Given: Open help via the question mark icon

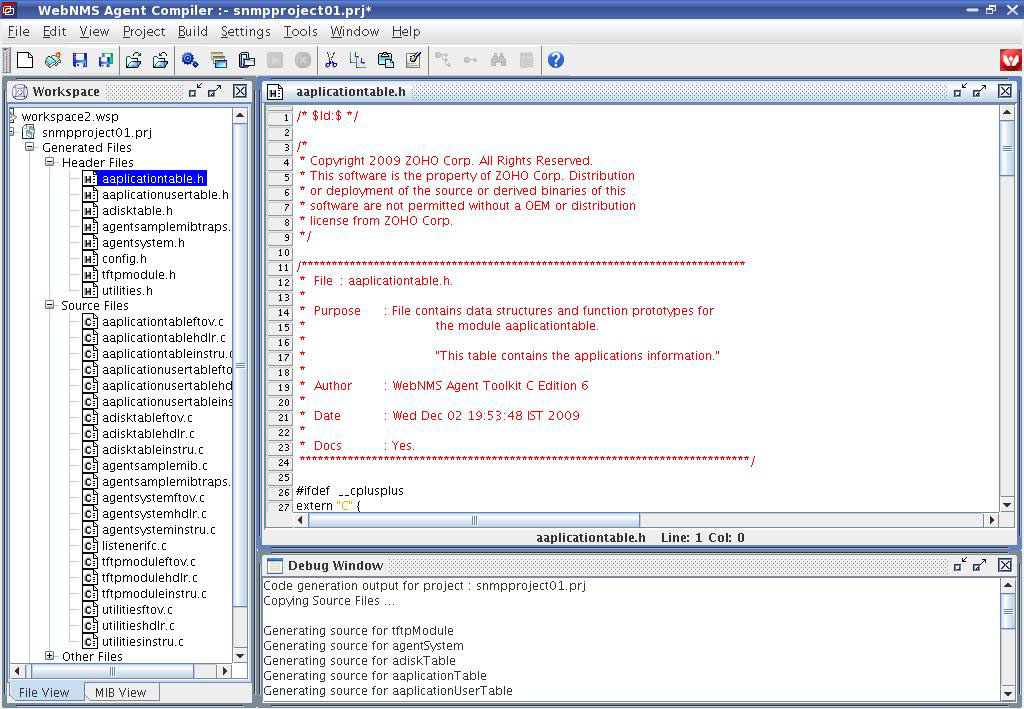Looking at the screenshot, I should point(556,61).
